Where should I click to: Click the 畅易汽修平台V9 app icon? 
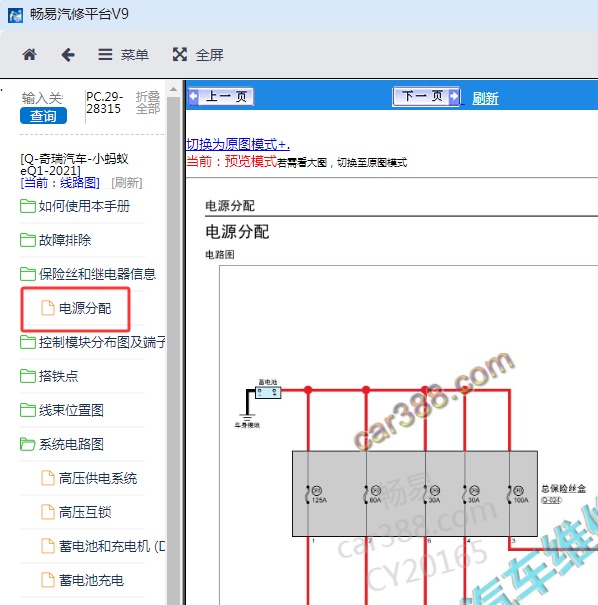click(x=15, y=15)
